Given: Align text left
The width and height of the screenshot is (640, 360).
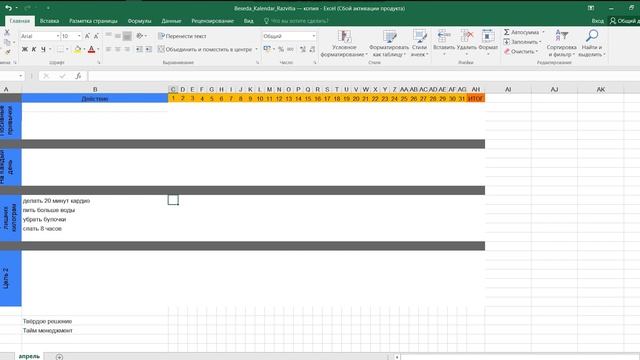Looking at the screenshot, I should click(109, 49).
